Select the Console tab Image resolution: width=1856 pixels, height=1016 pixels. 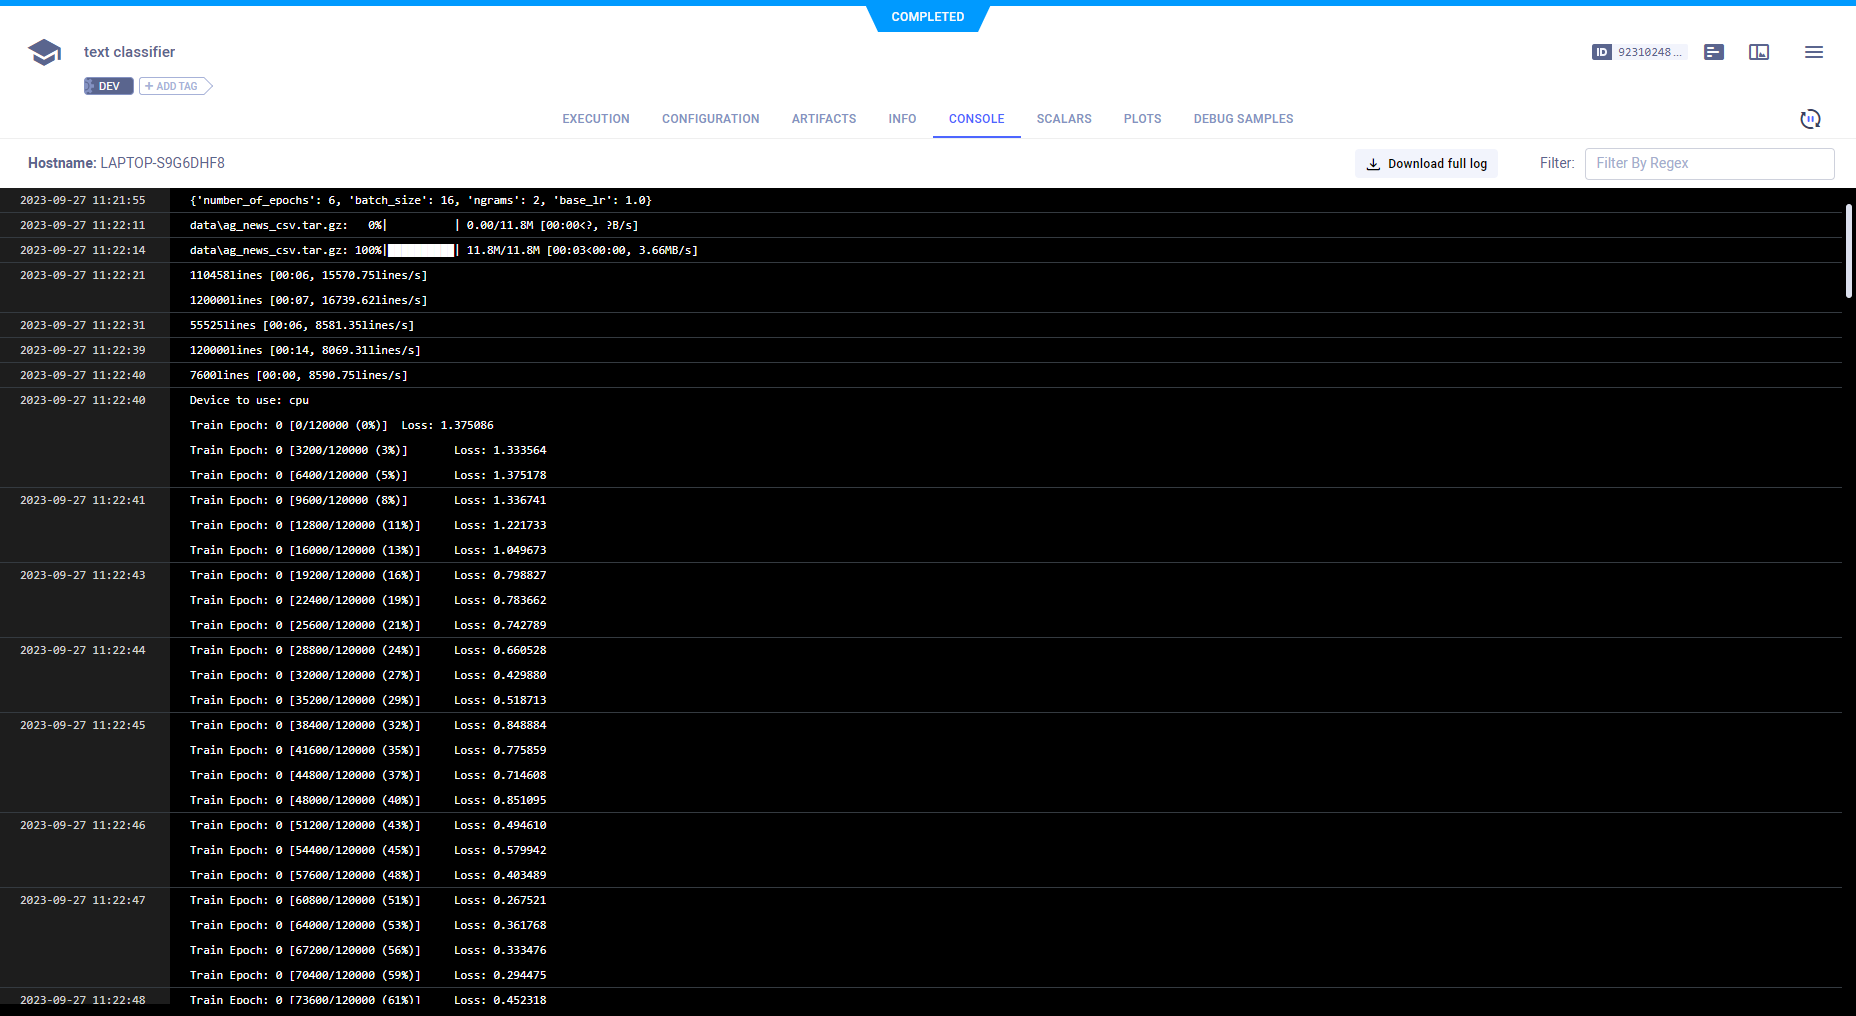pos(976,119)
